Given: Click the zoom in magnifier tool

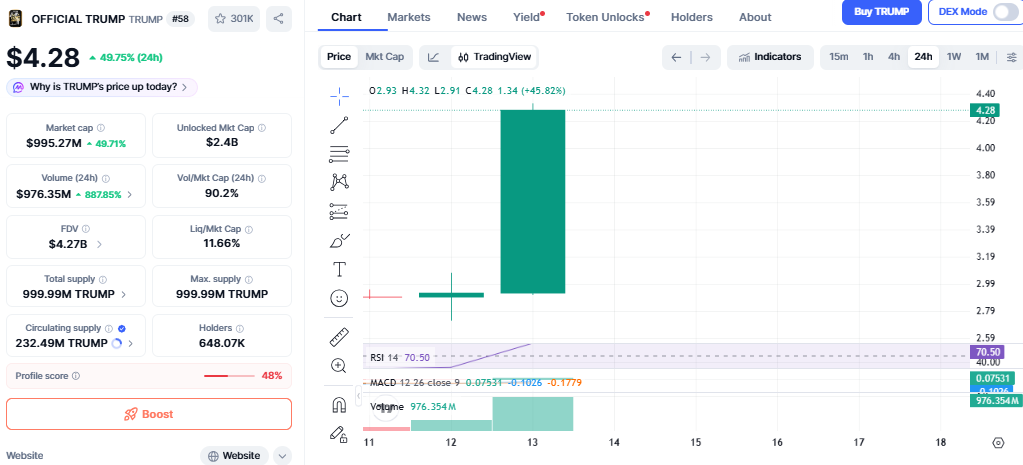Looking at the screenshot, I should [x=339, y=366].
